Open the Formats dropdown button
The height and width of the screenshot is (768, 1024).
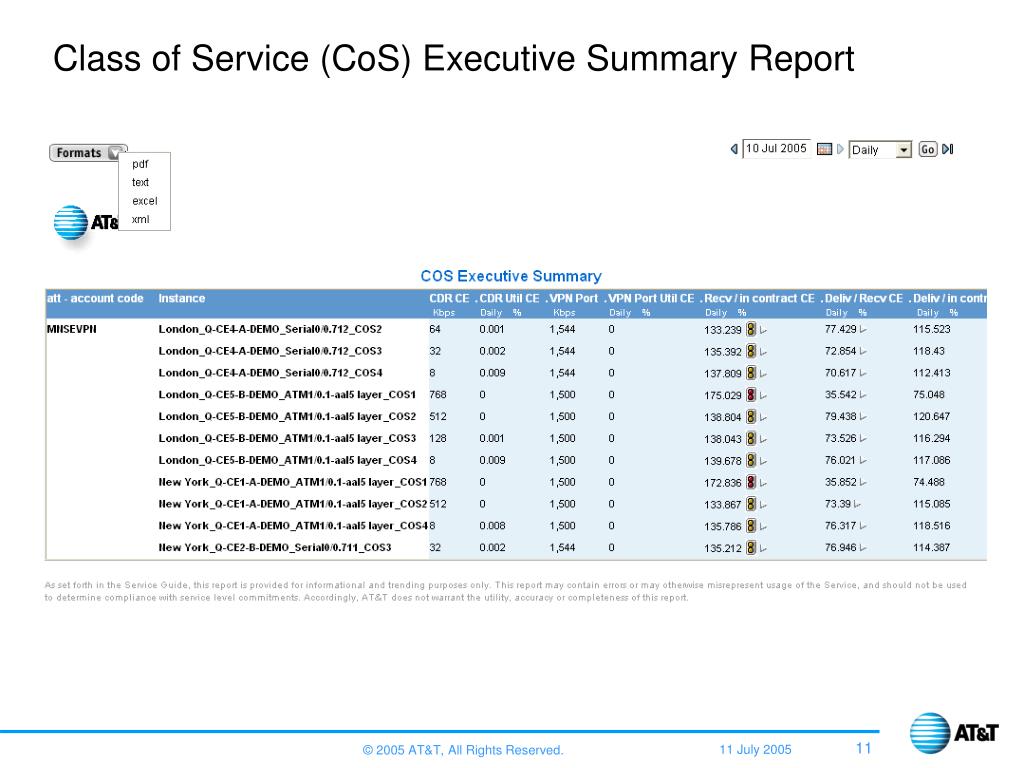point(88,153)
